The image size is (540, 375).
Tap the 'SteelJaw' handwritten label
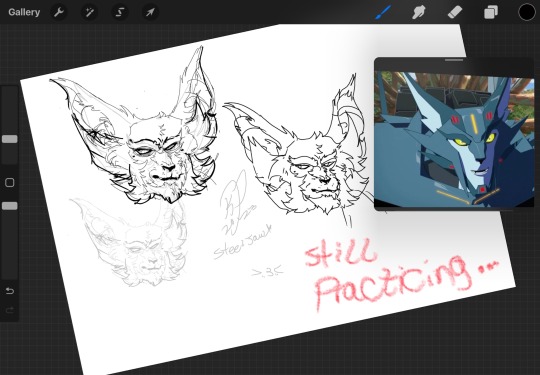243,242
